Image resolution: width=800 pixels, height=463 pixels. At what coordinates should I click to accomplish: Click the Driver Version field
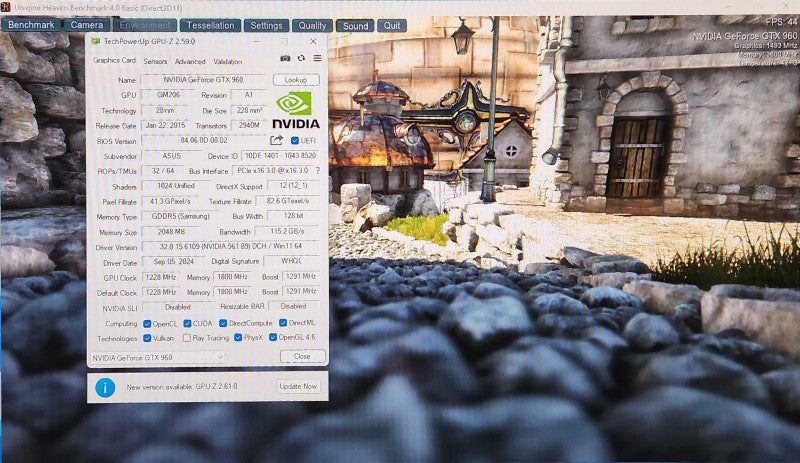coord(231,246)
